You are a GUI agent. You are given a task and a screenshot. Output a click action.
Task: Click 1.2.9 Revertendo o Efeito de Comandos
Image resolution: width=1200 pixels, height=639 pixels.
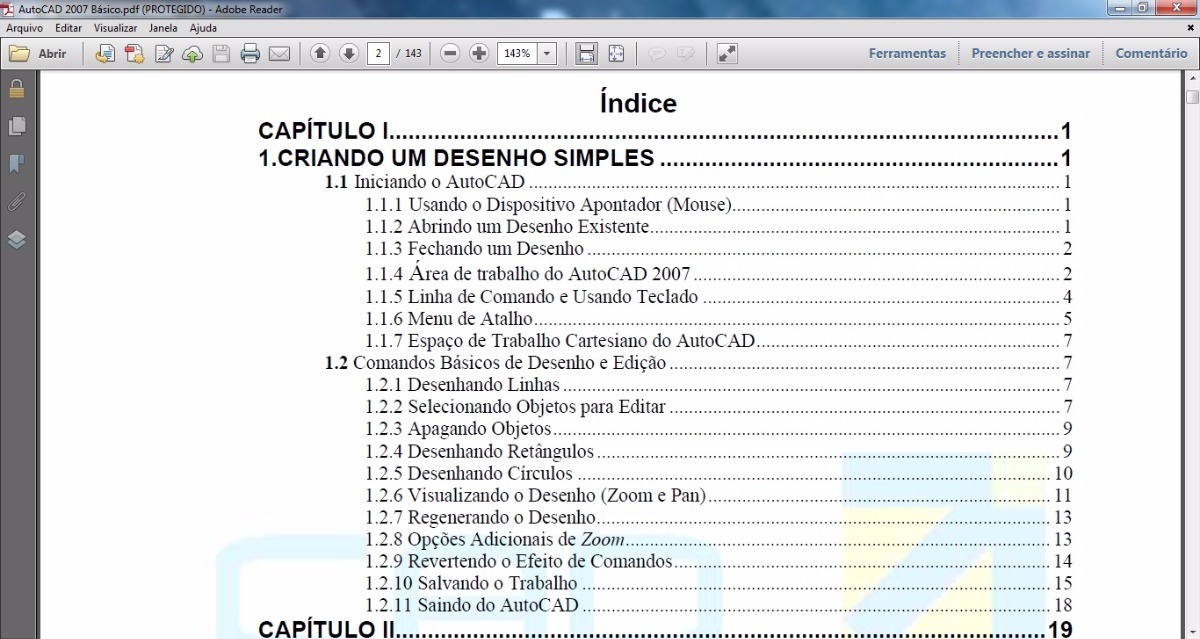719,562
